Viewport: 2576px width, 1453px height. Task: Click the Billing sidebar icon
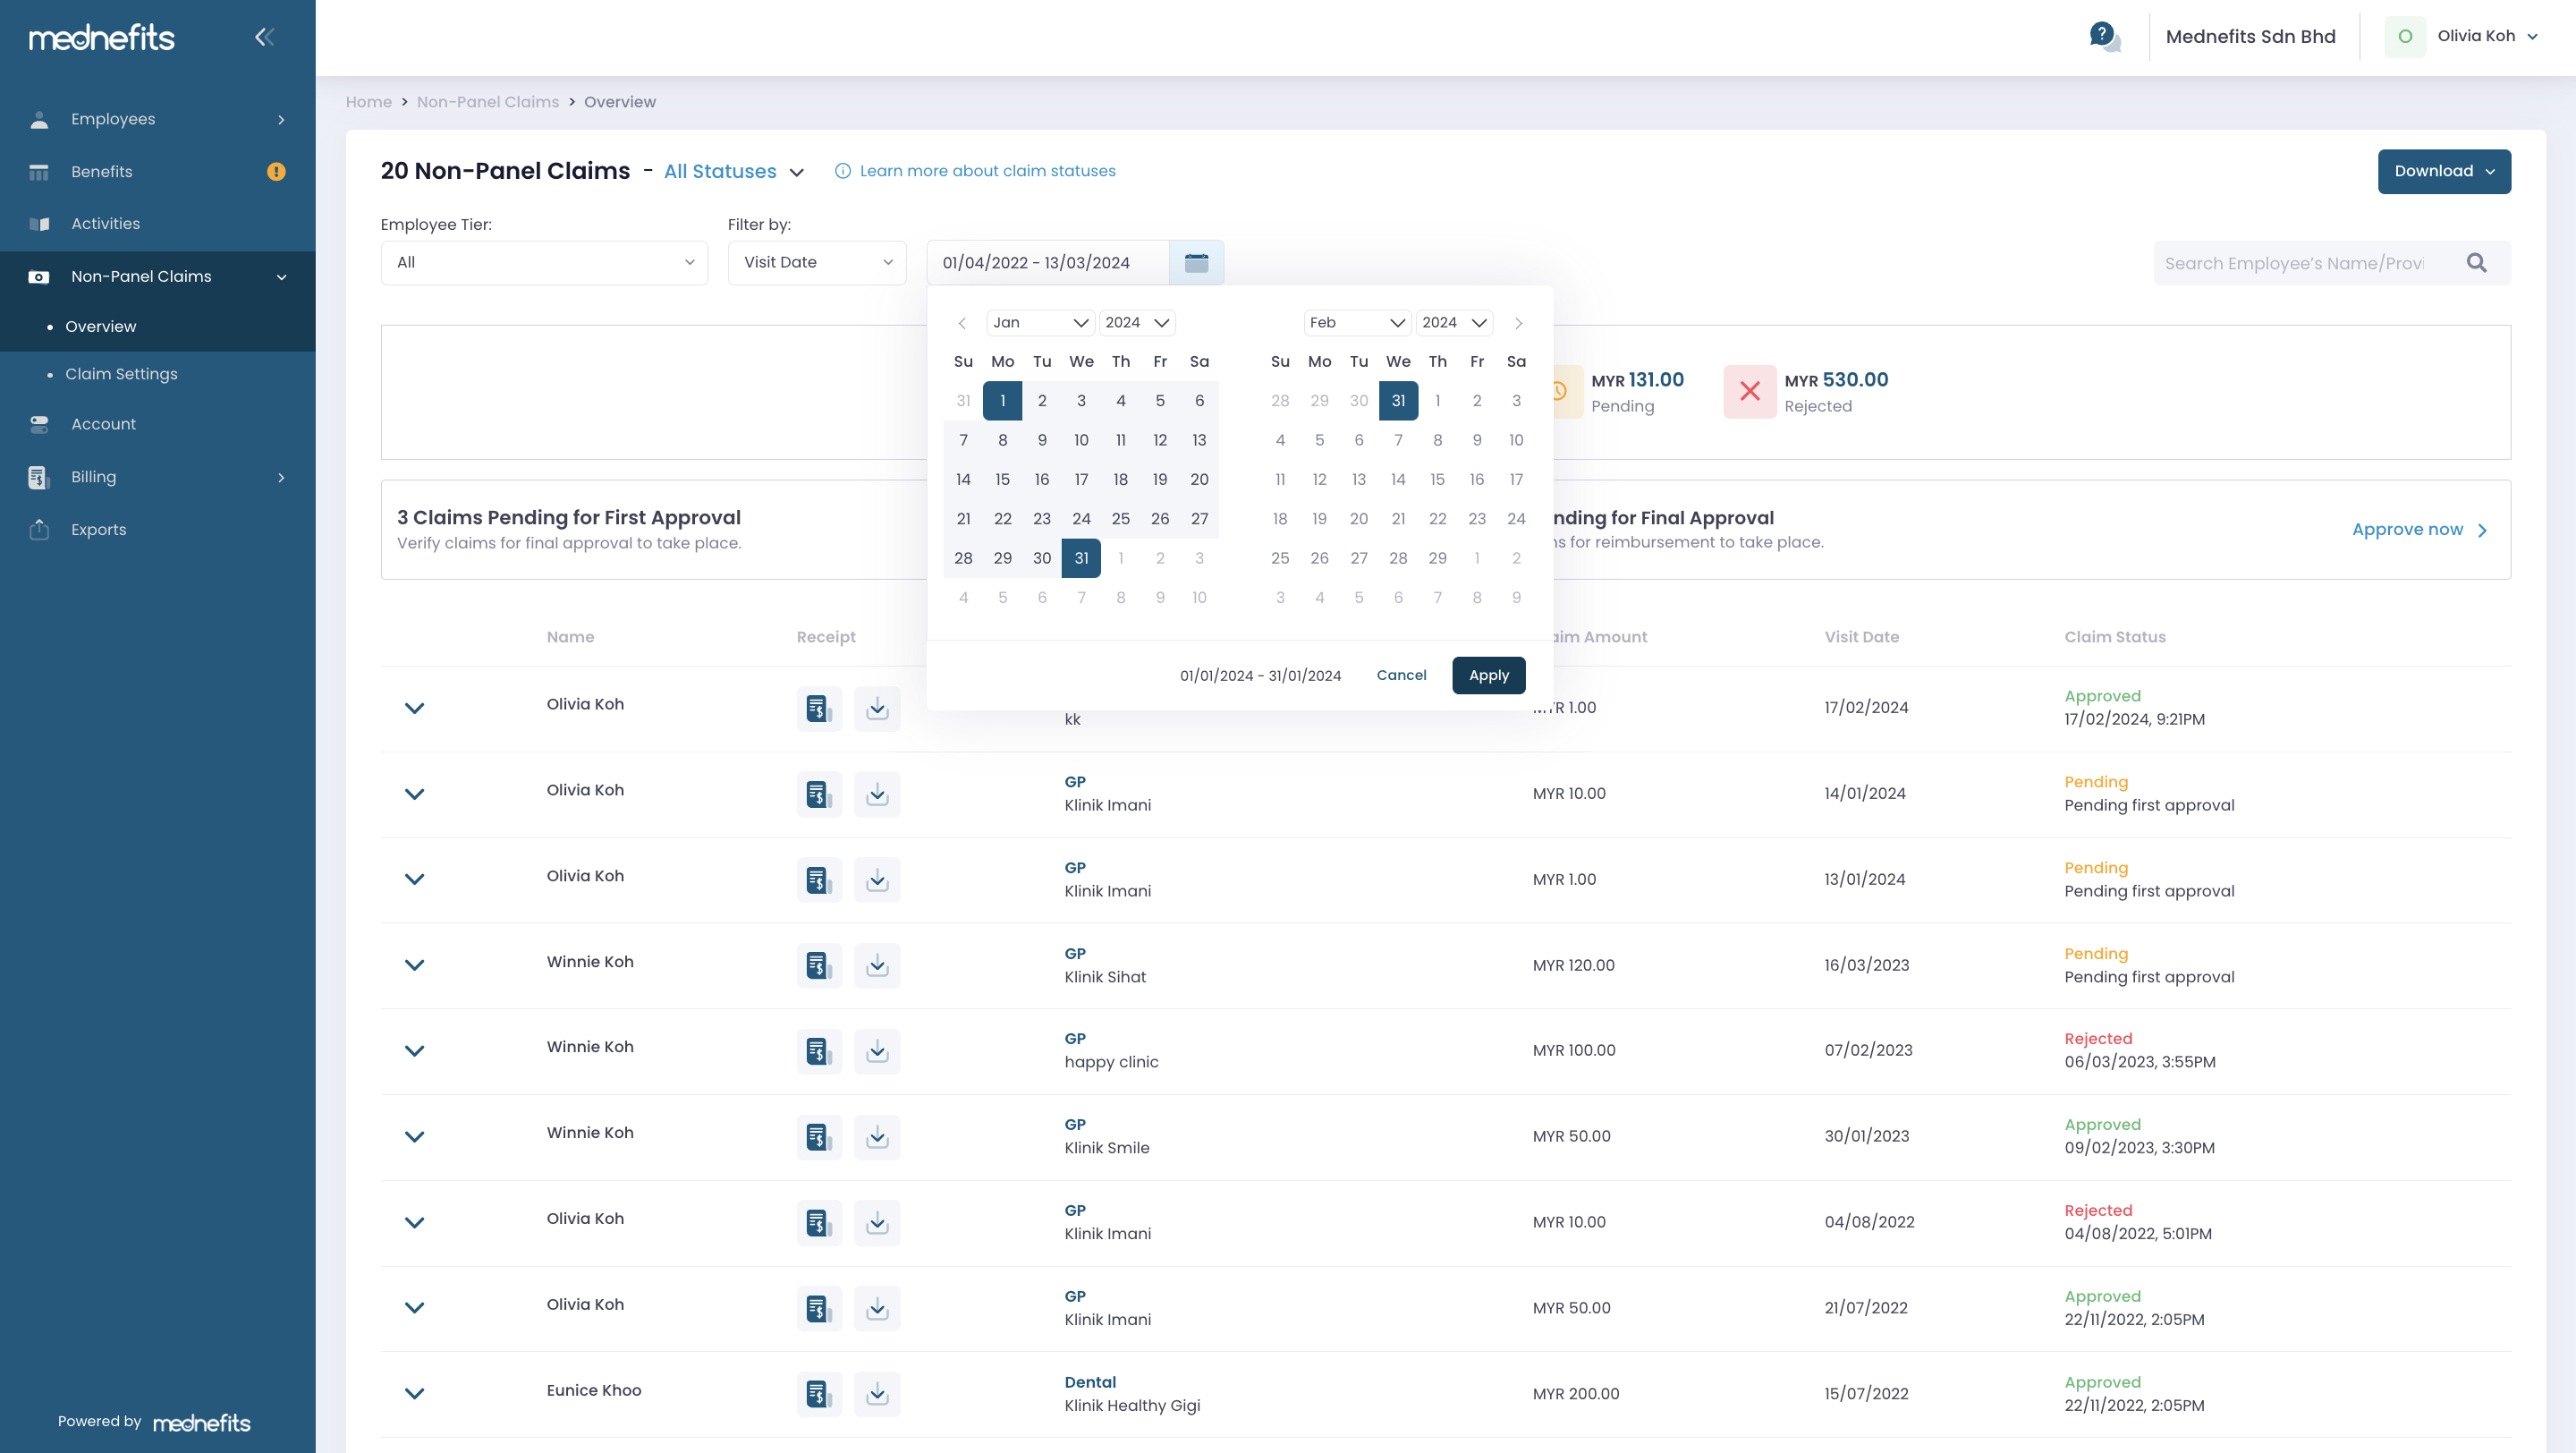pyautogui.click(x=38, y=477)
